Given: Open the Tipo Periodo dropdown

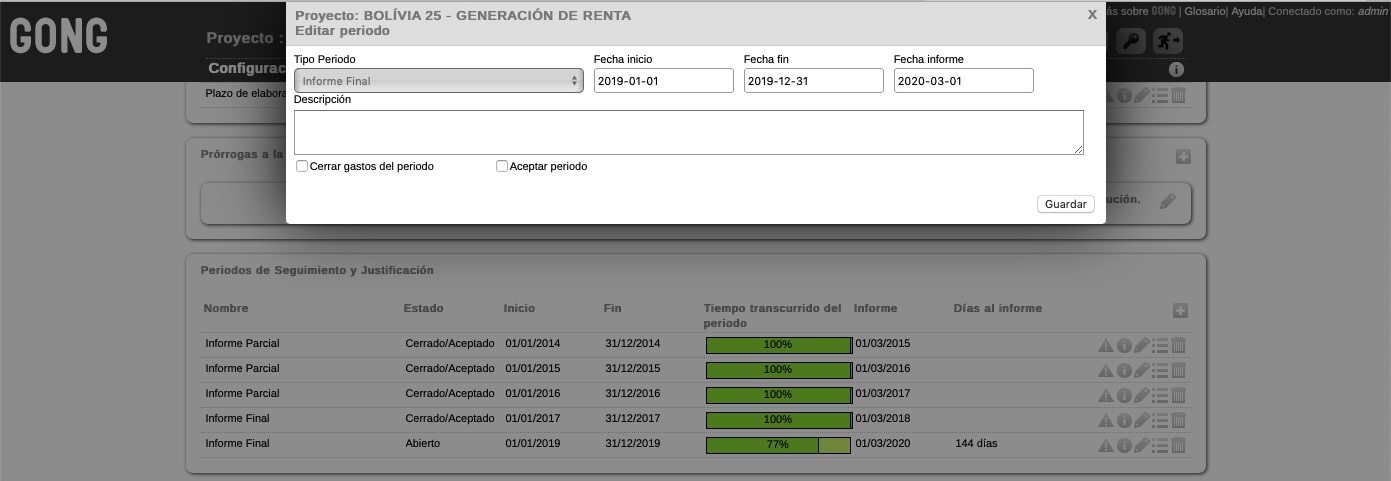Looking at the screenshot, I should [x=438, y=81].
